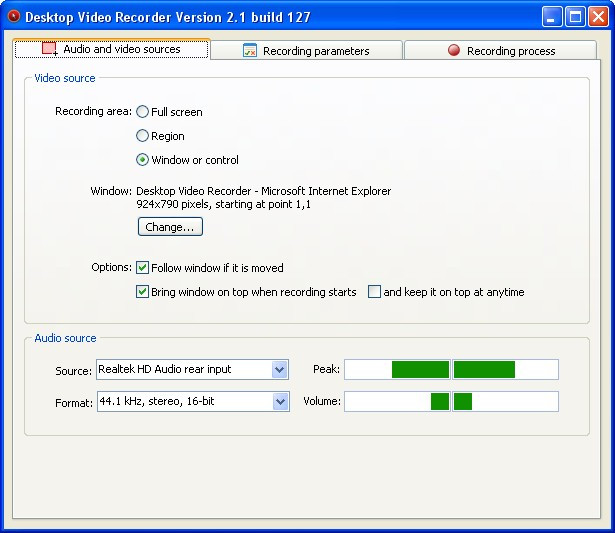Maximize the Desktop Video Recorder window
Screen dimensions: 615x533
pyautogui.click(x=575, y=17)
